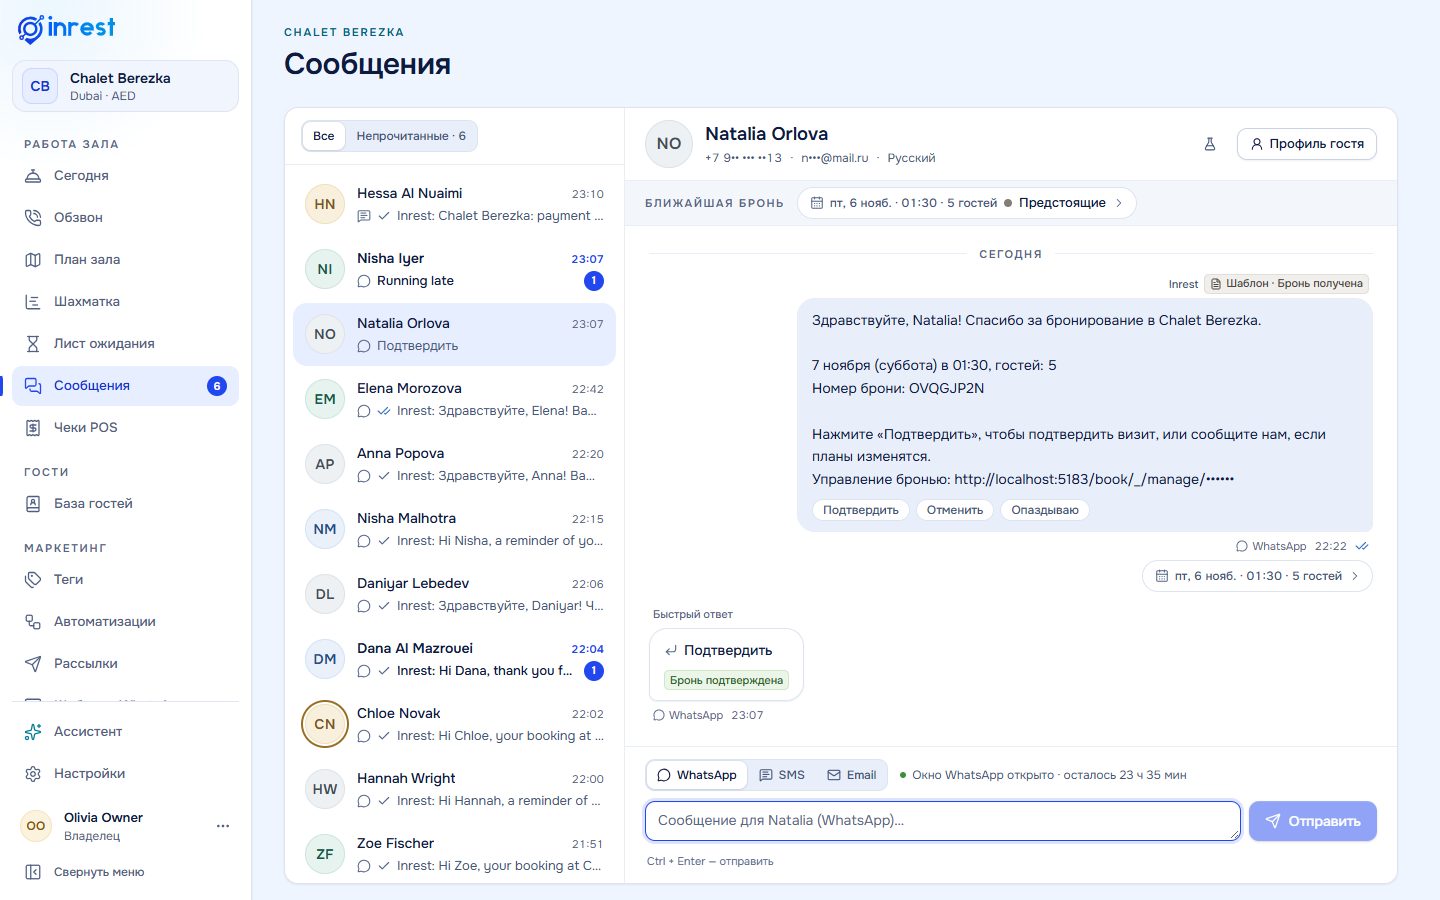The height and width of the screenshot is (900, 1440).
Task: Switch channel to SMS
Action: coord(782,775)
